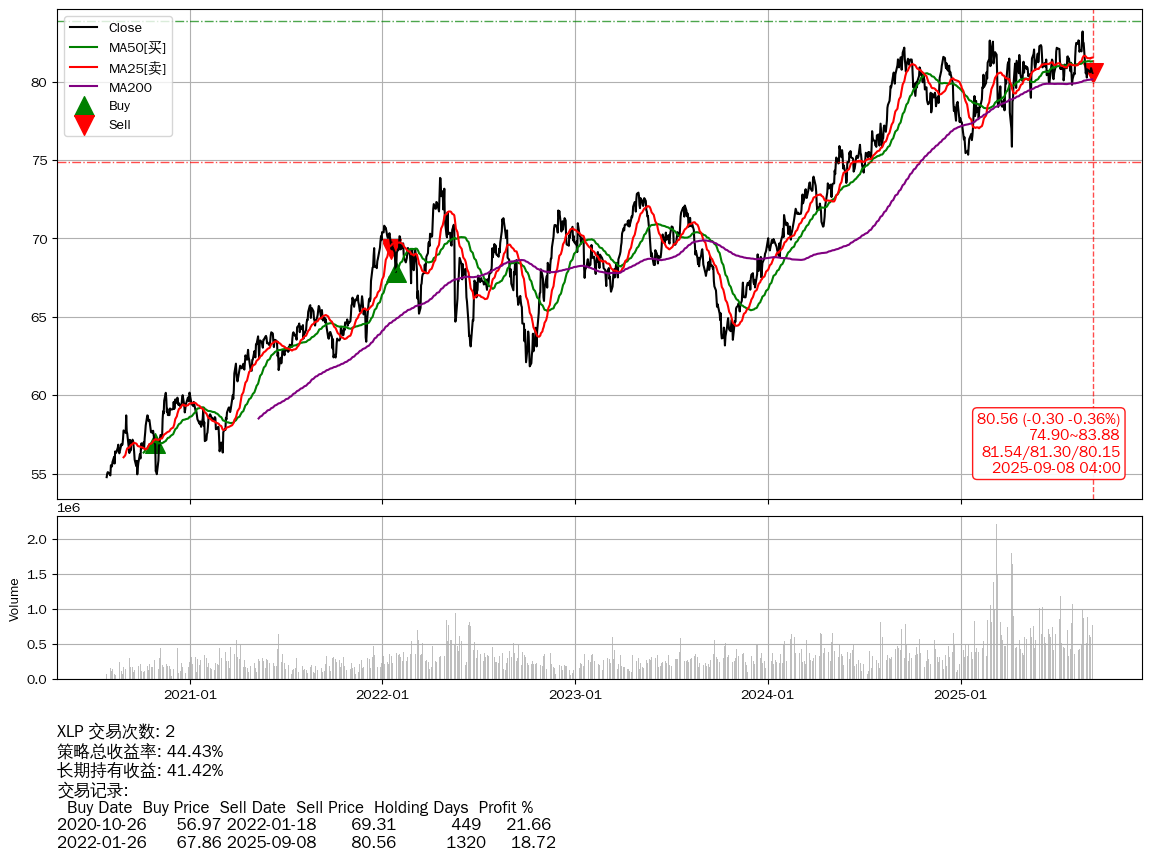Click the red price info box
Image resolution: width=1152 pixels, height=860 pixels.
tap(1048, 443)
